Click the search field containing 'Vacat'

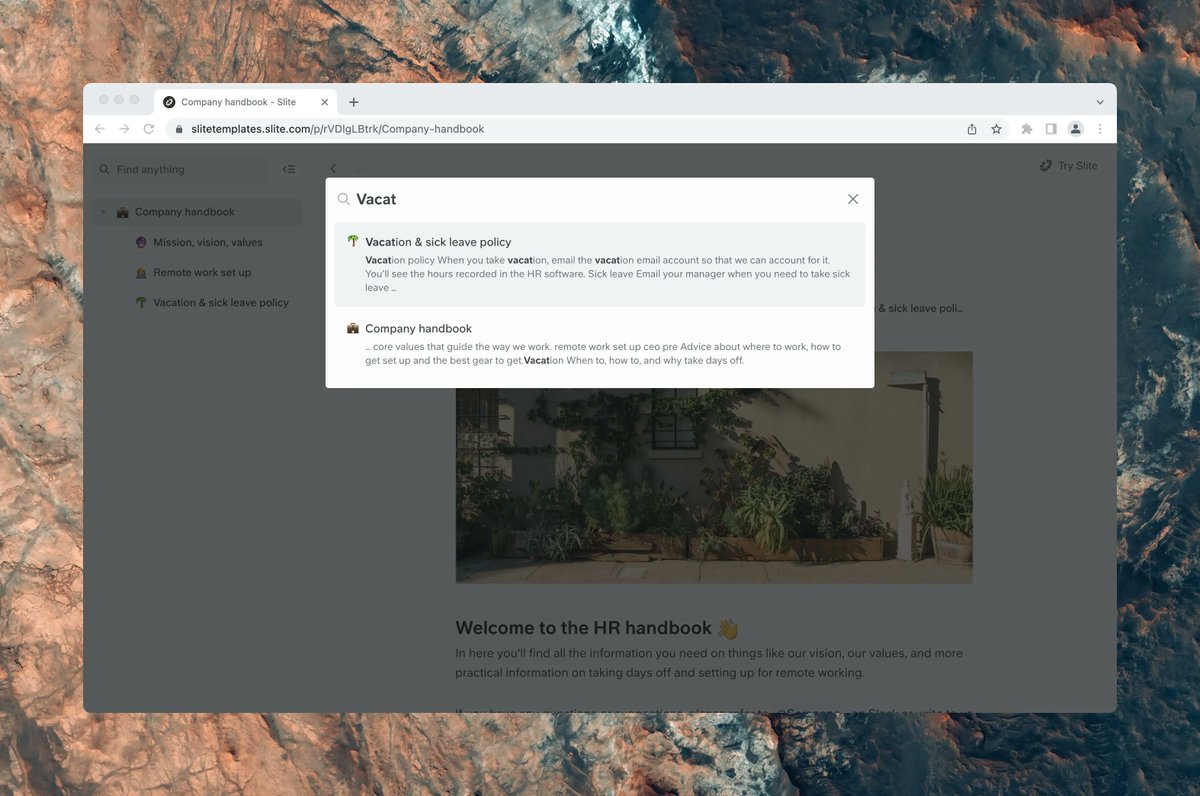pos(600,199)
